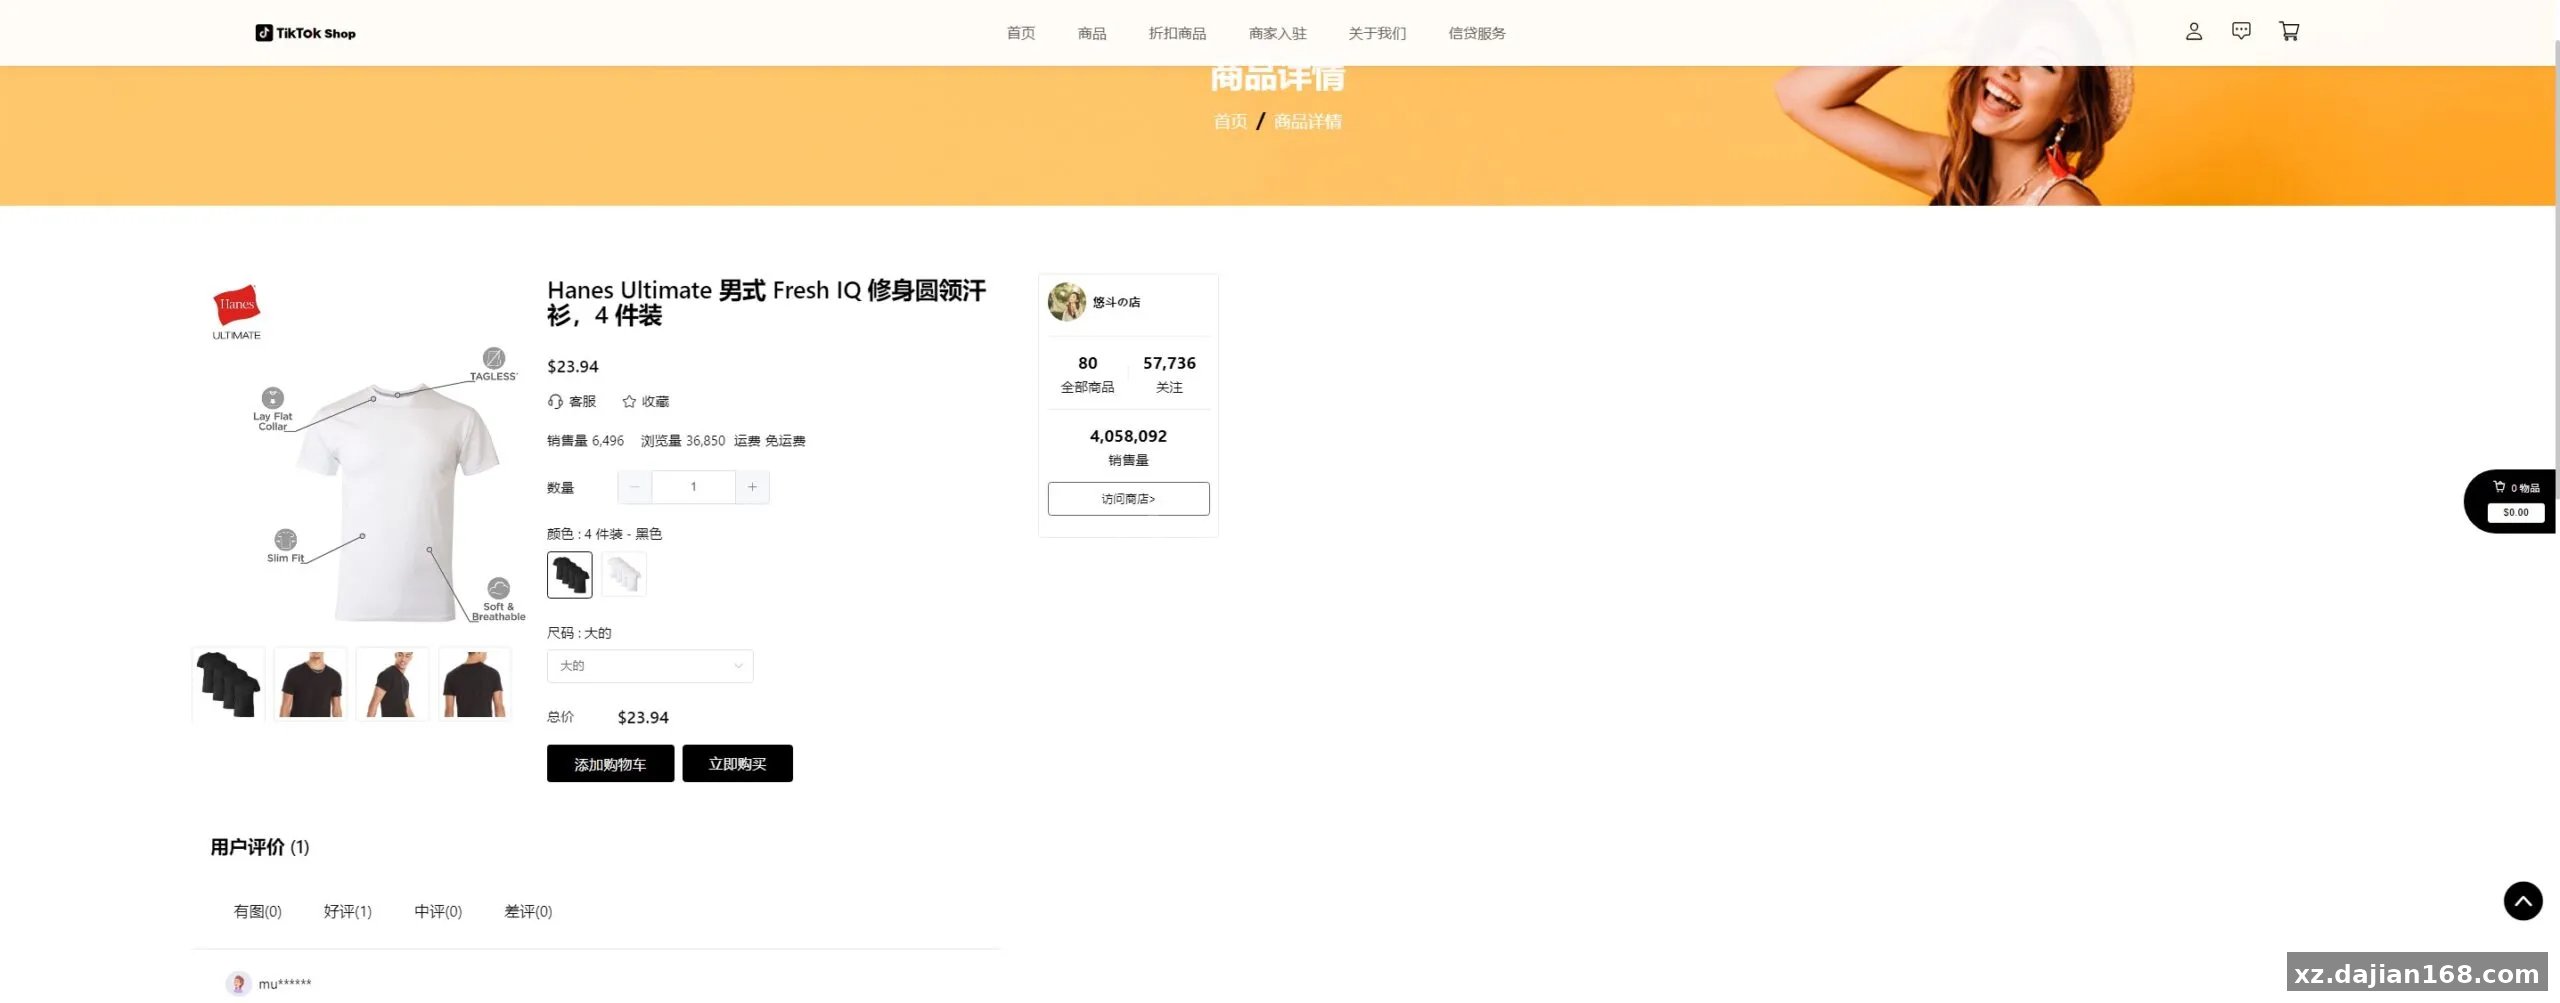Open 关于我们 in the top navigation
The height and width of the screenshot is (1003, 2560).
coord(1377,33)
